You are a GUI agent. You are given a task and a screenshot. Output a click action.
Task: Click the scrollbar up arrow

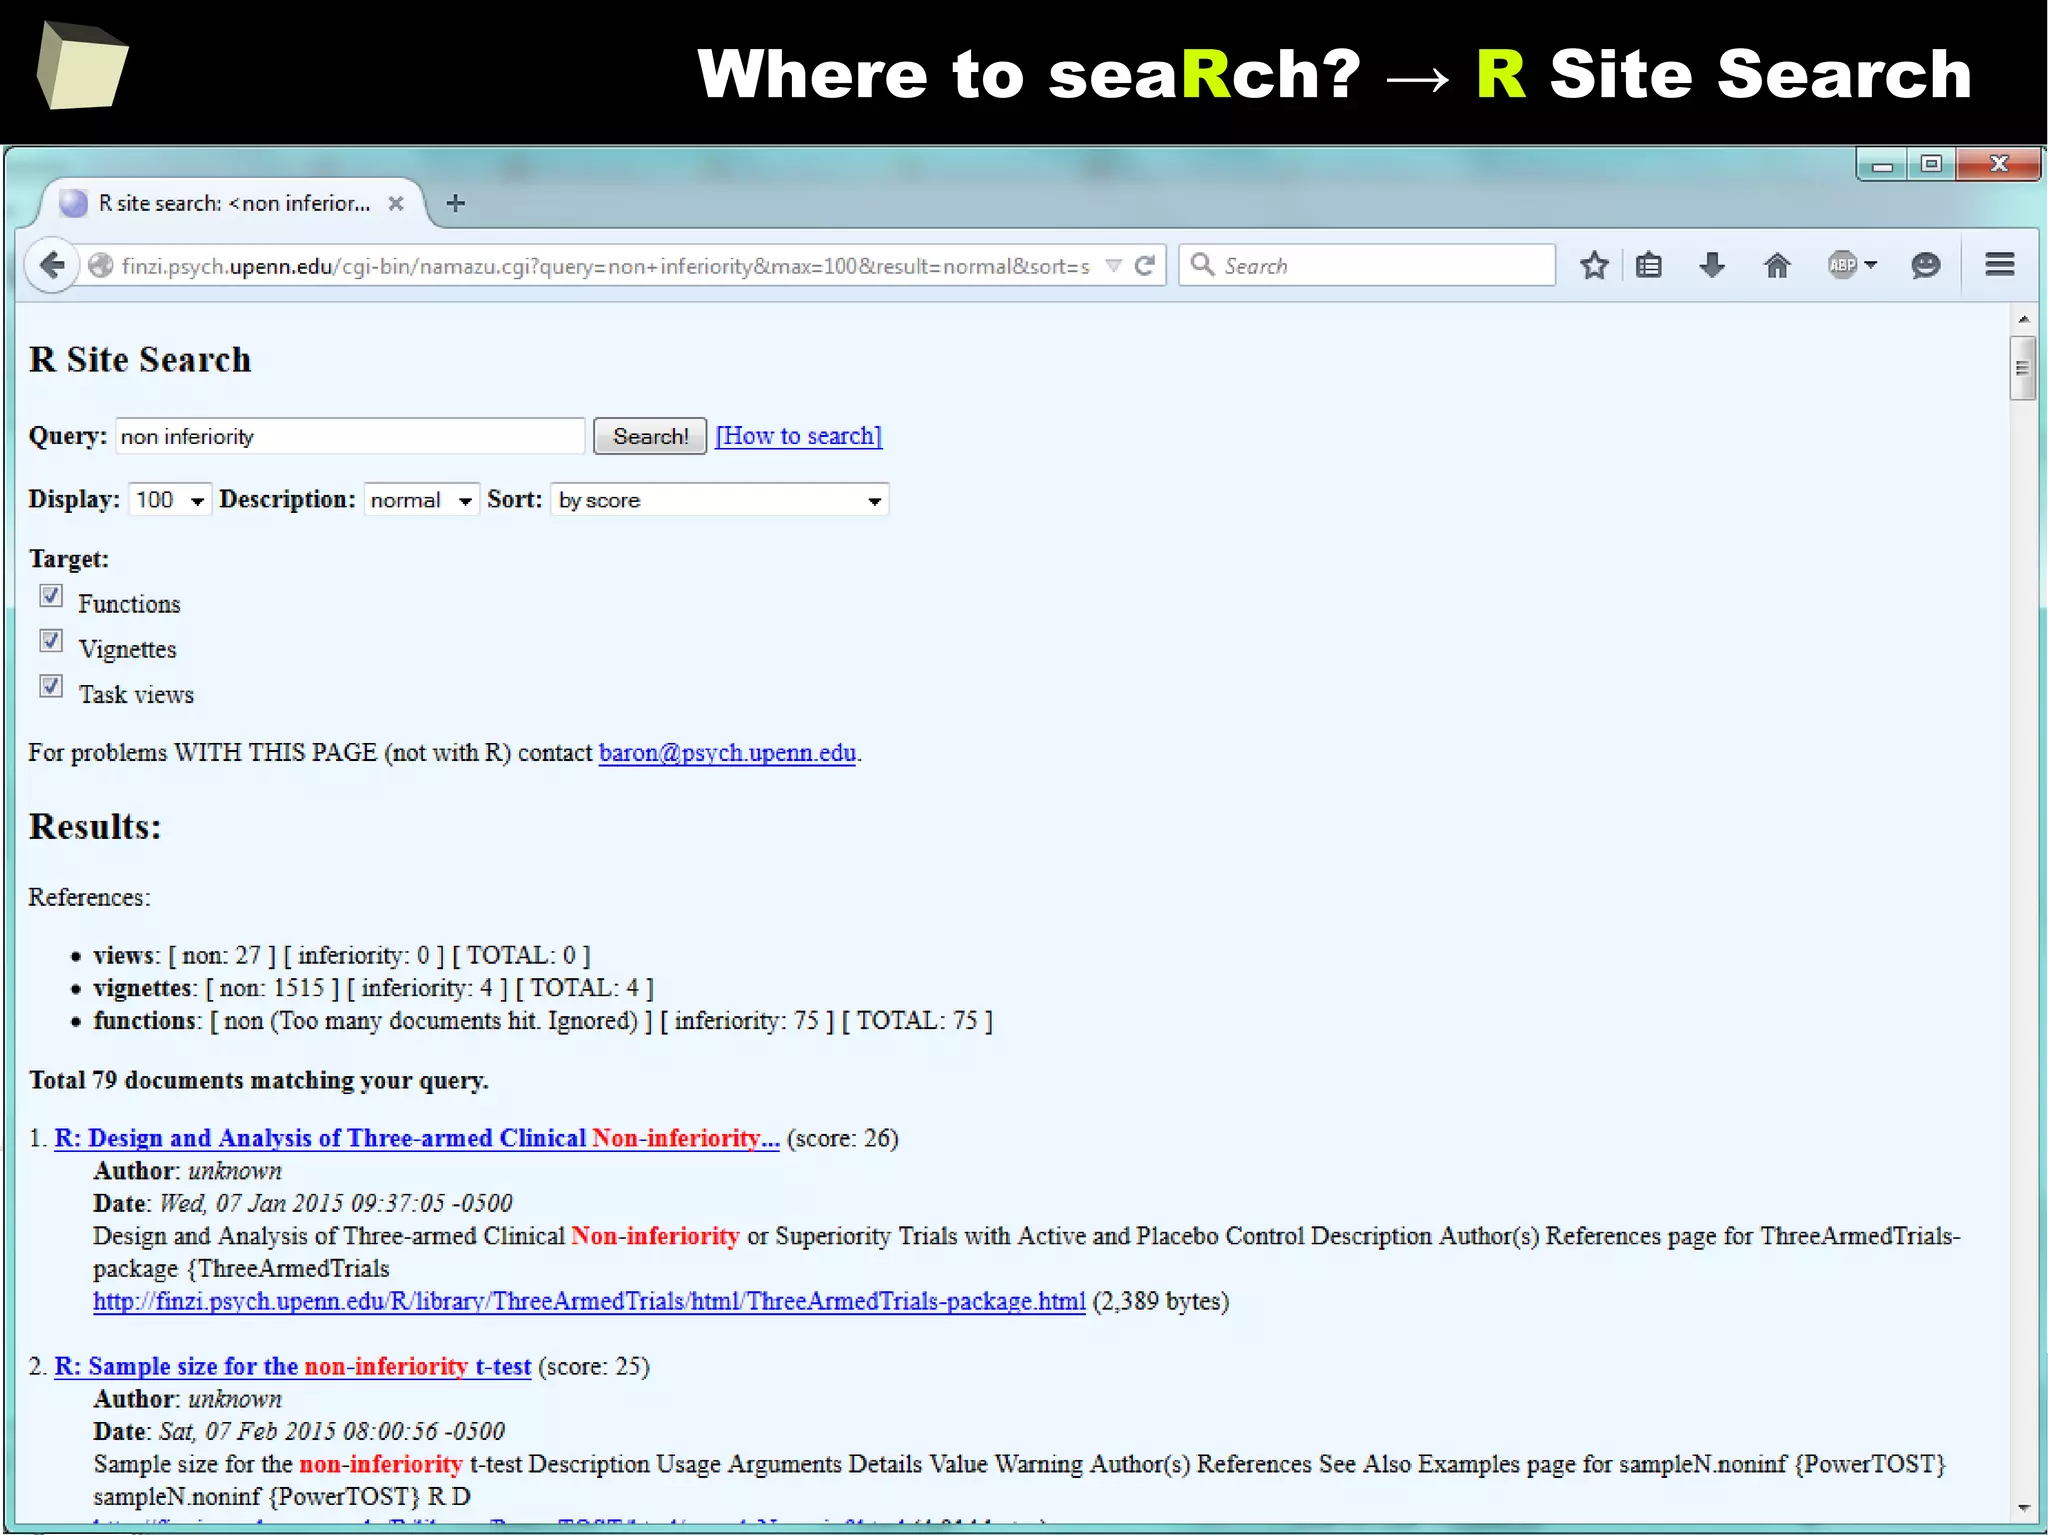pos(2023,320)
